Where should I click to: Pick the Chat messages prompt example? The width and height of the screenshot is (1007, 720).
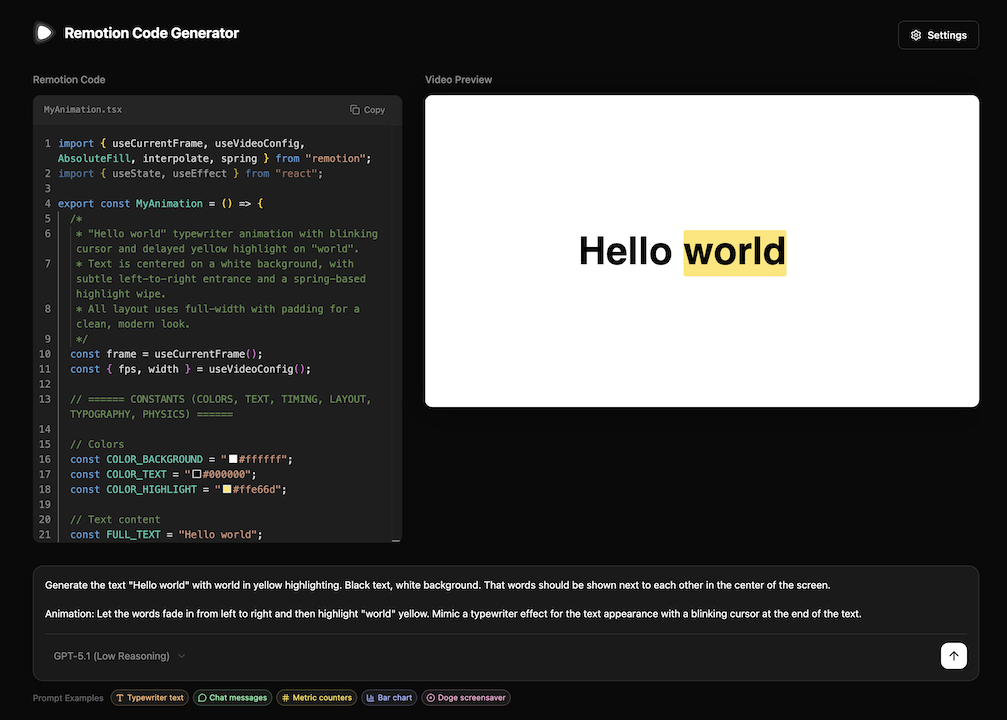232,698
